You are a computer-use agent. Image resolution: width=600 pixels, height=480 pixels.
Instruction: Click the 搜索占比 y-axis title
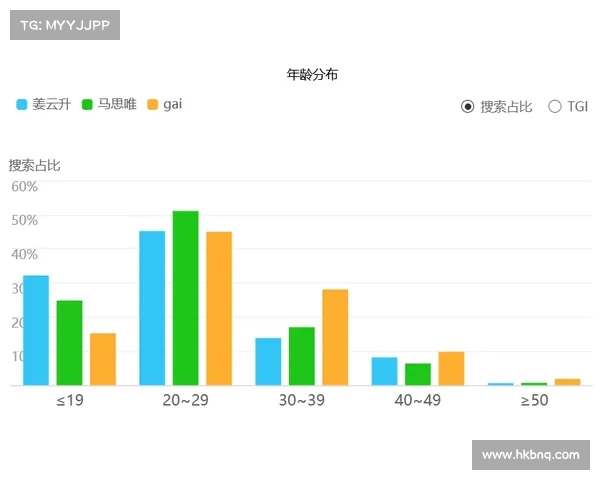click(x=34, y=165)
